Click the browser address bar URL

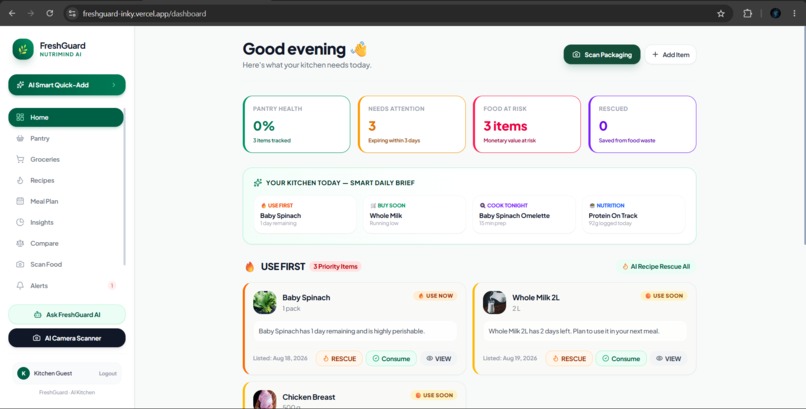pyautogui.click(x=144, y=14)
